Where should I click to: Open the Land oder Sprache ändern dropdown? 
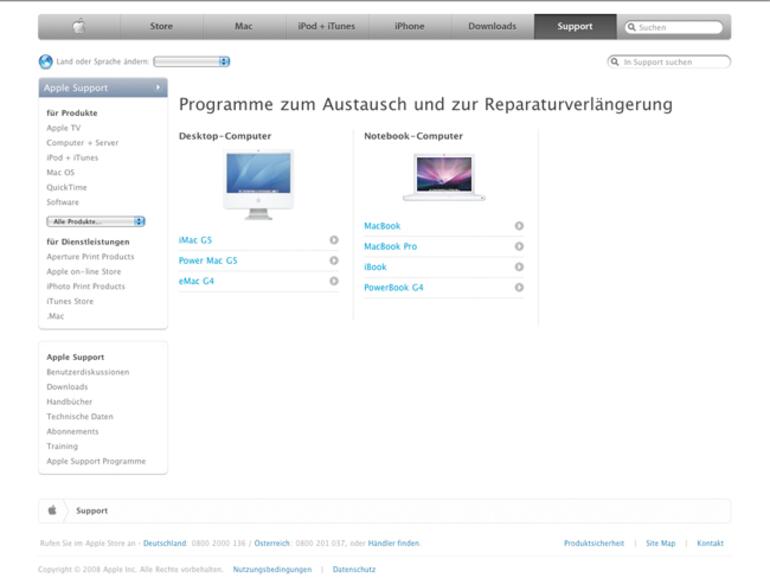click(x=192, y=61)
